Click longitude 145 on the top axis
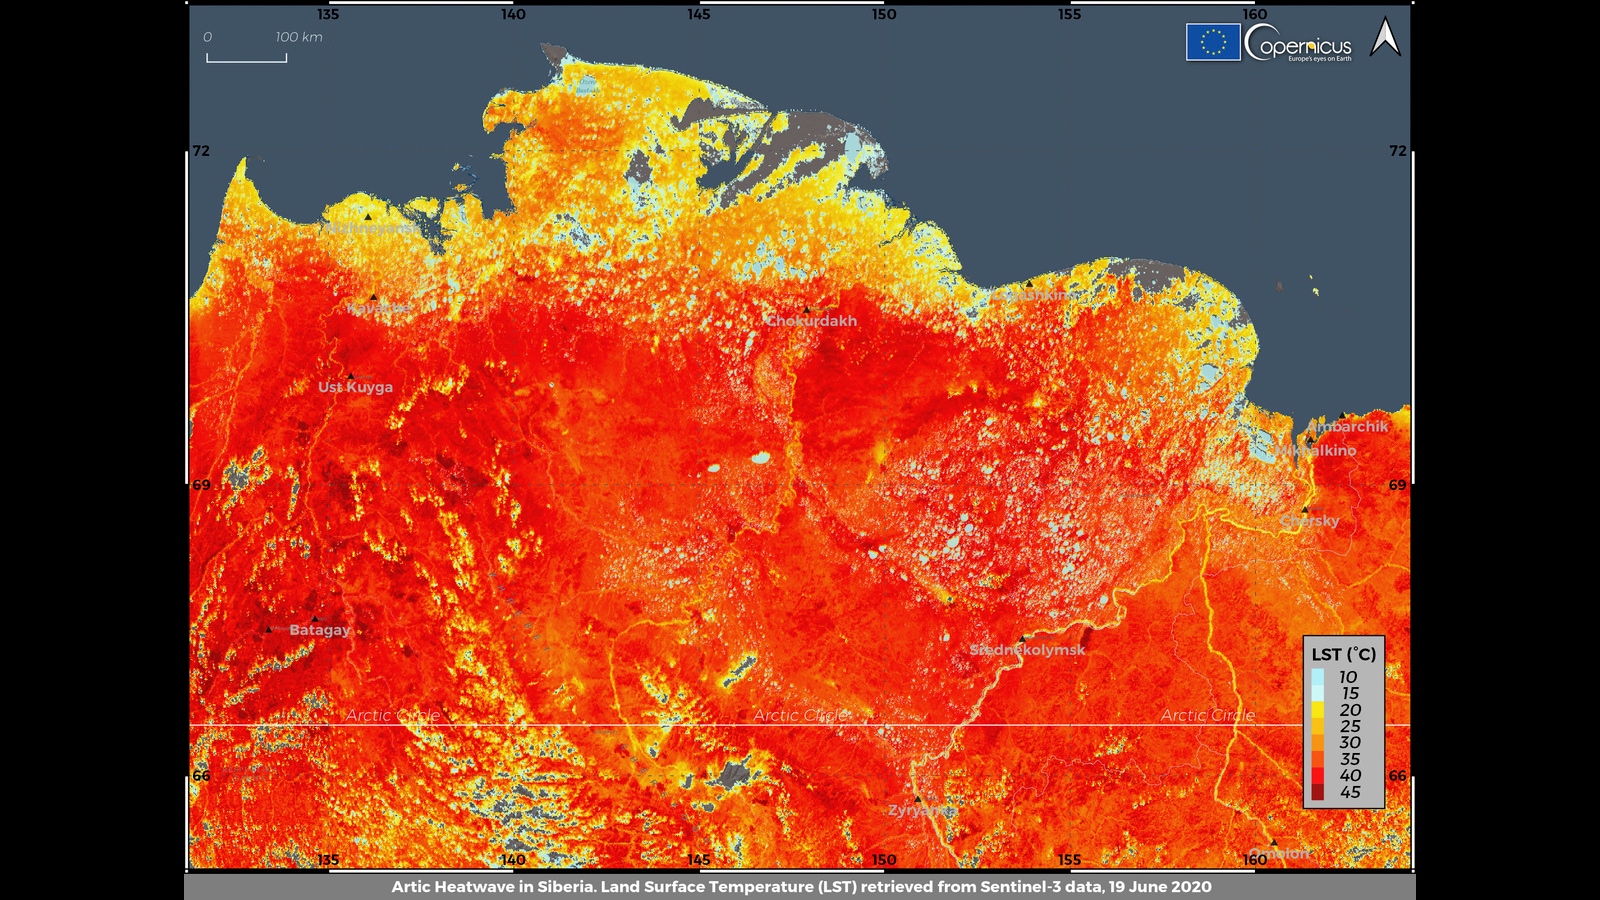Image resolution: width=1600 pixels, height=900 pixels. pos(698,14)
